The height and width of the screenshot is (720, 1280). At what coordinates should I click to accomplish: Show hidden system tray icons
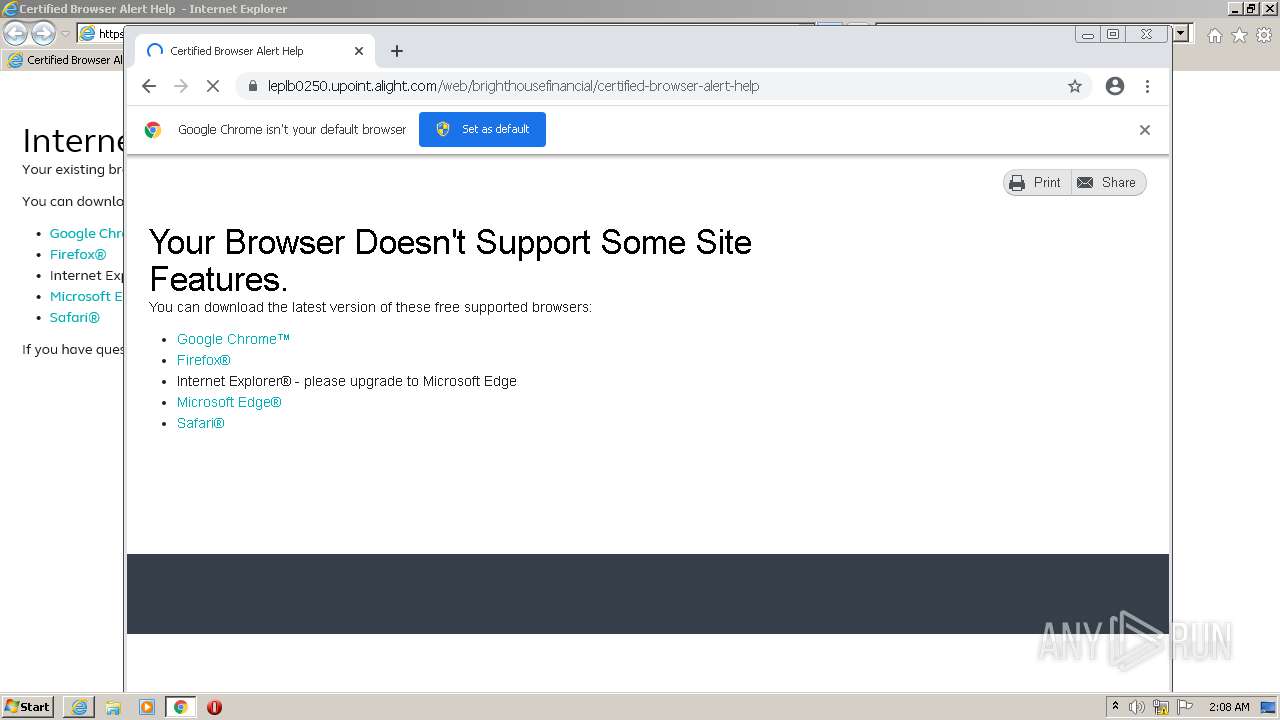click(1115, 707)
